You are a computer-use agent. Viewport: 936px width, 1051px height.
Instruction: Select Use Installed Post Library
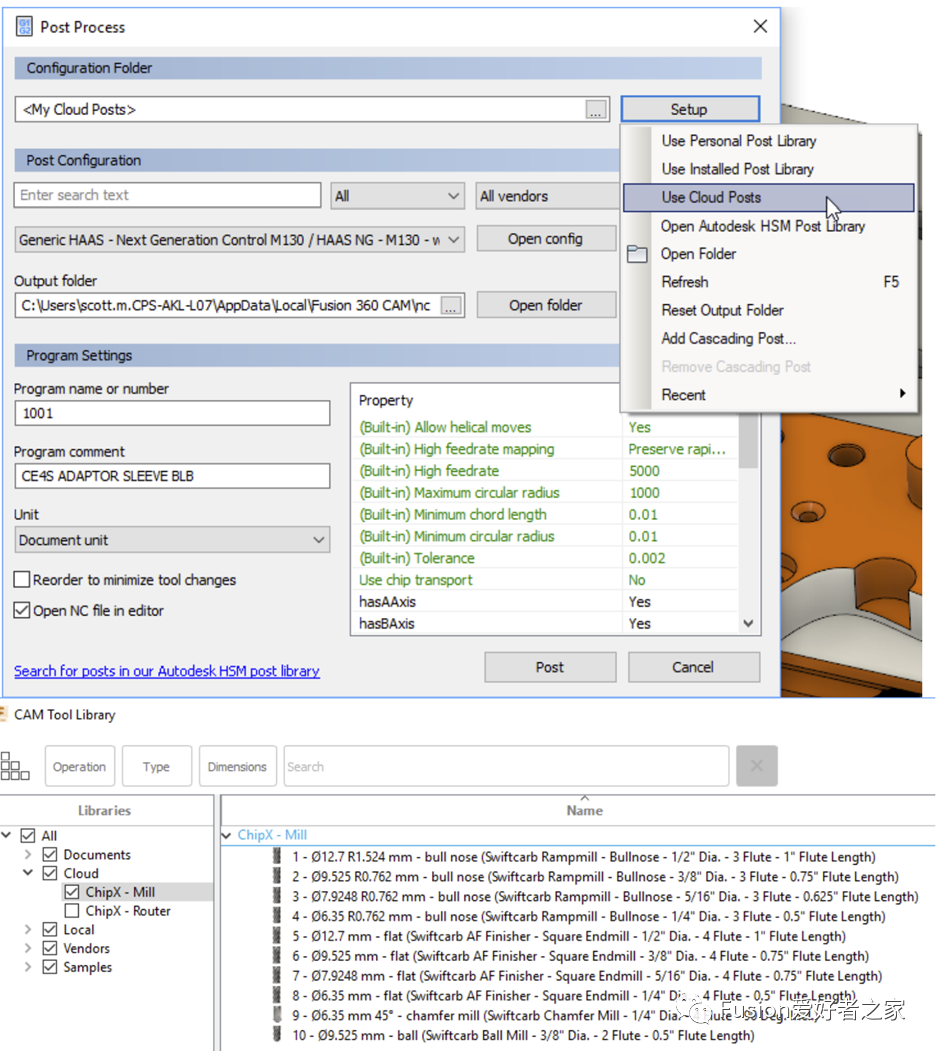tap(768, 169)
